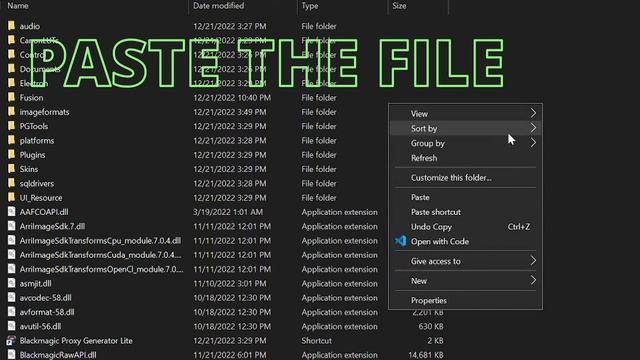Sort by Date modified column header
Image resolution: width=640 pixels, height=360 pixels.
pyautogui.click(x=218, y=6)
